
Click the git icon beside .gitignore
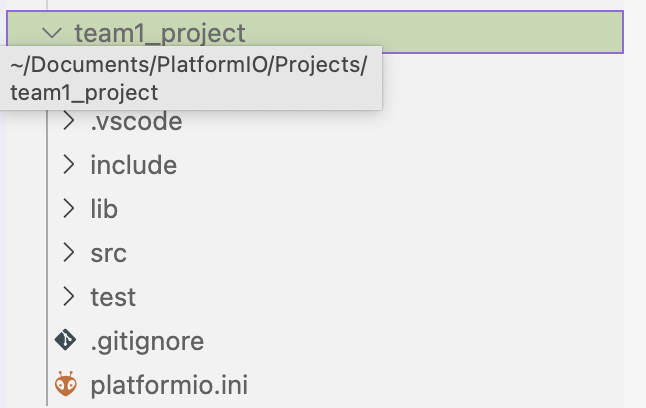coord(66,340)
